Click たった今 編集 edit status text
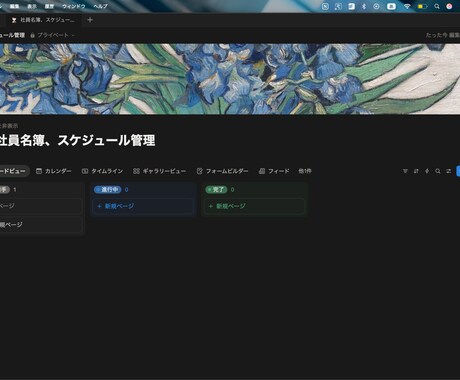 (443, 35)
